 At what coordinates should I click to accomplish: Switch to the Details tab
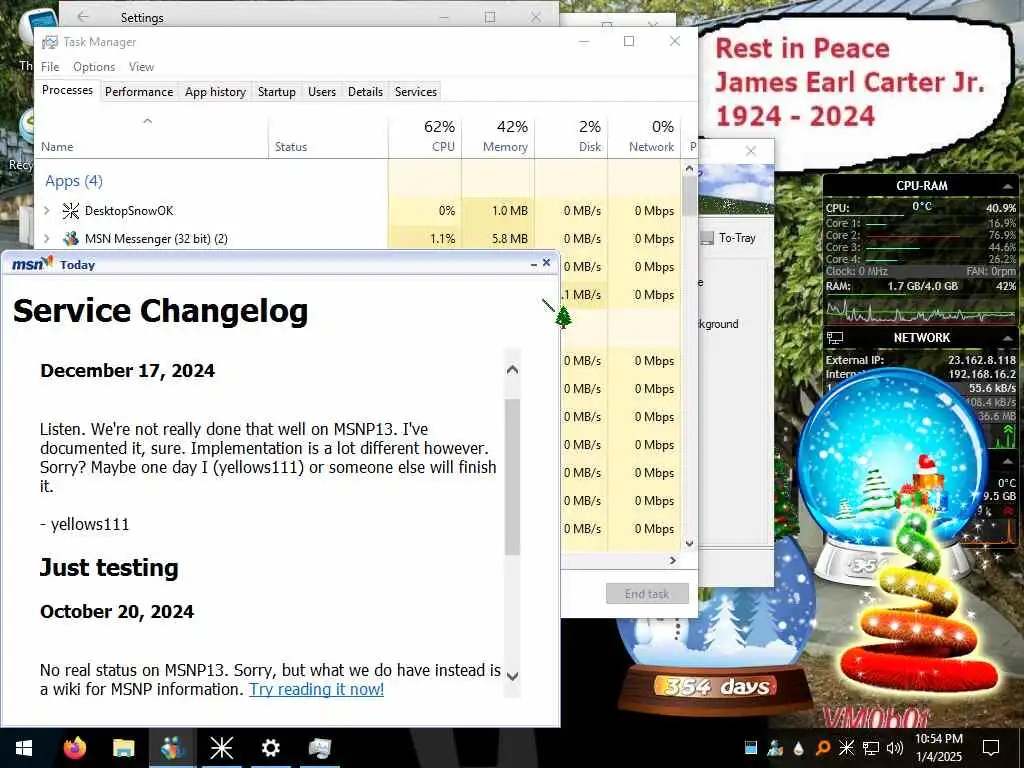coord(365,92)
